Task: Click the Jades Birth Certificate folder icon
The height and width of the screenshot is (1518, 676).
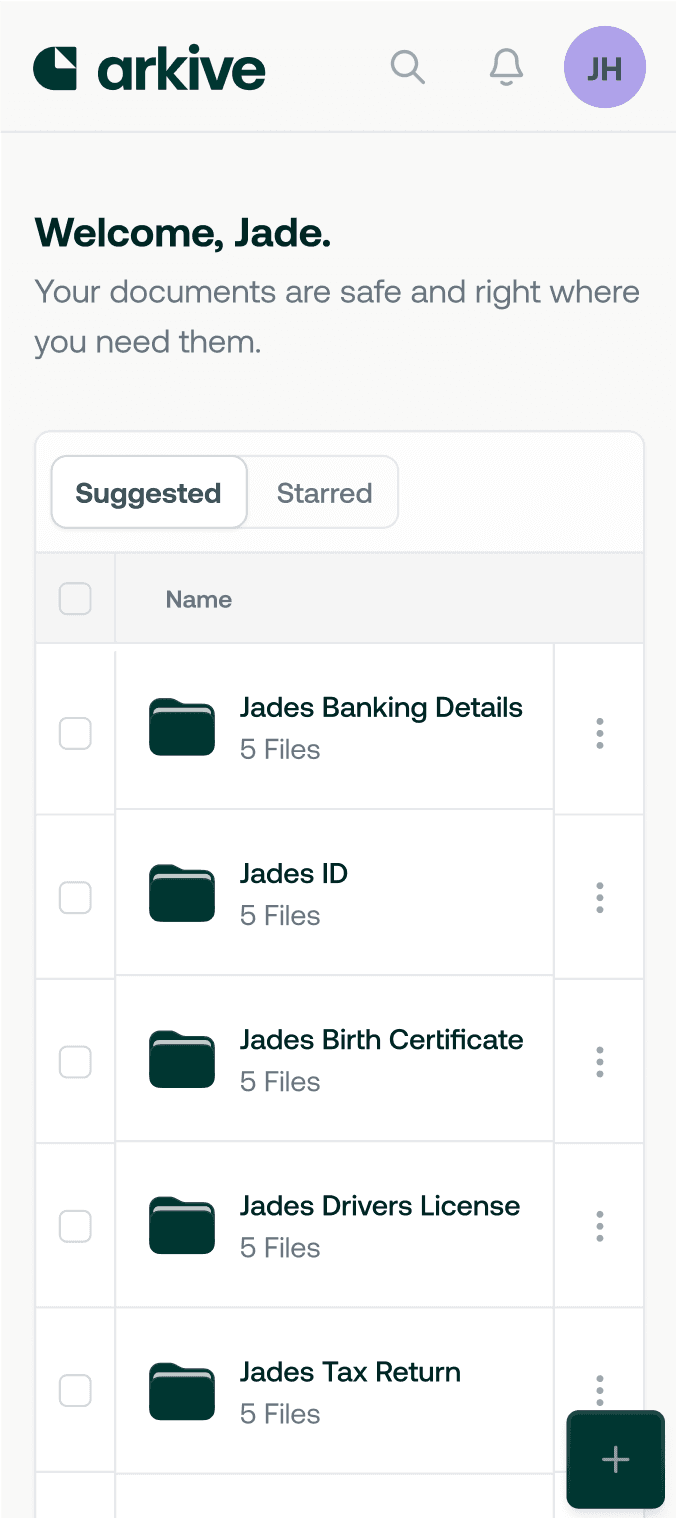Action: coord(182,1059)
